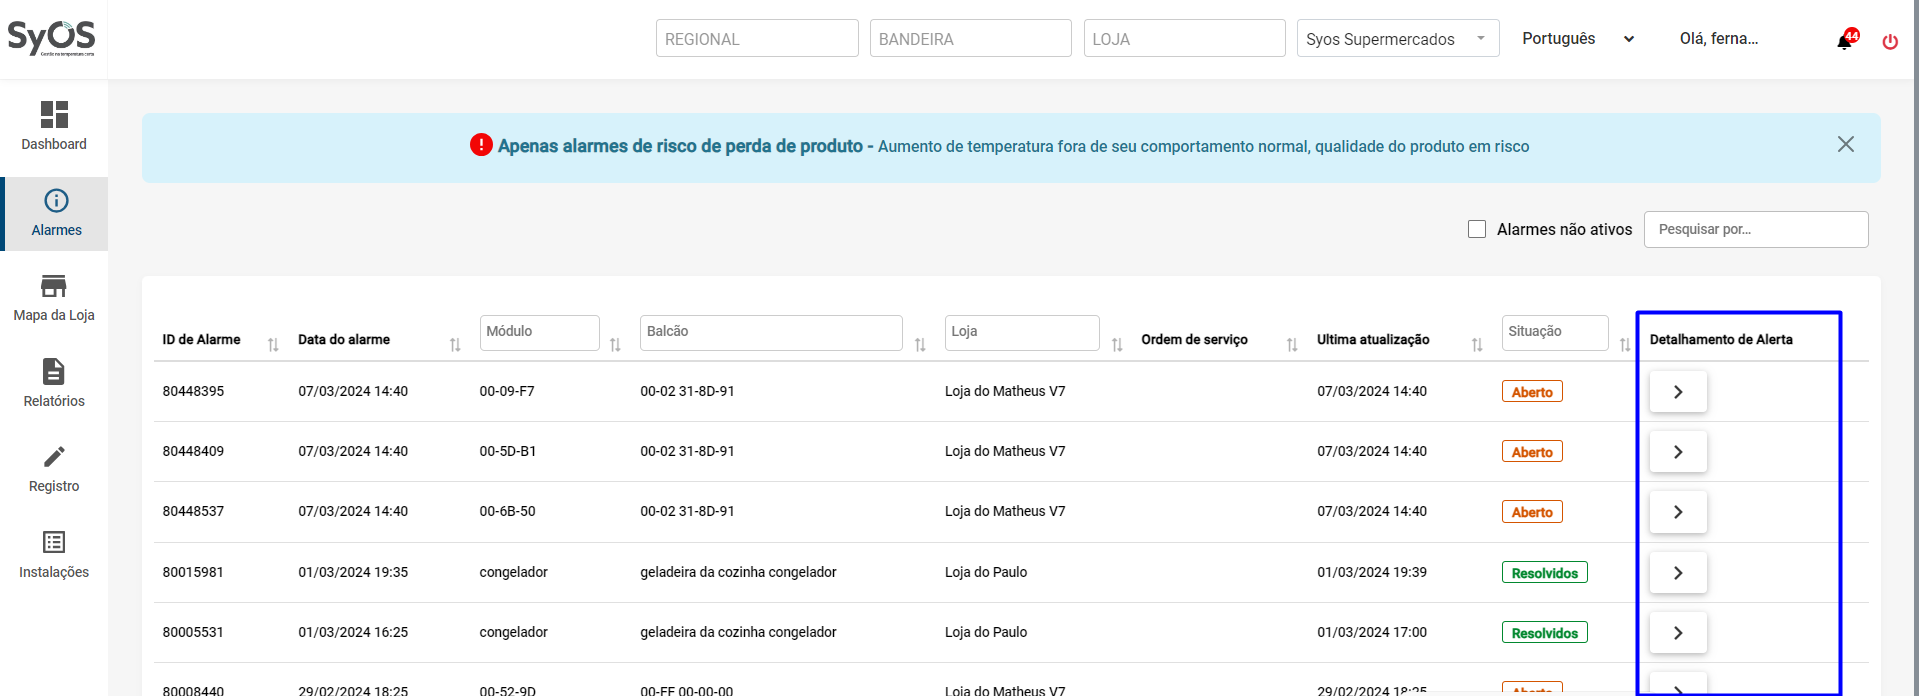Image resolution: width=1919 pixels, height=696 pixels.
Task: Click the red power logout icon
Action: point(1890,41)
